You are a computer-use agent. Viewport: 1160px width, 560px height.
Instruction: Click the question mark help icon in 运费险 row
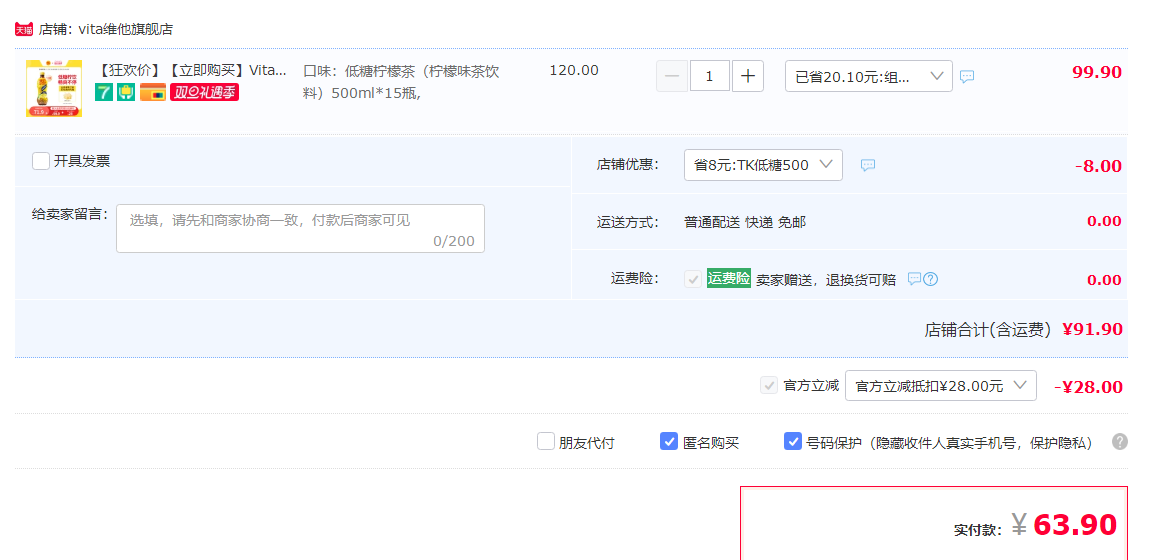[931, 279]
